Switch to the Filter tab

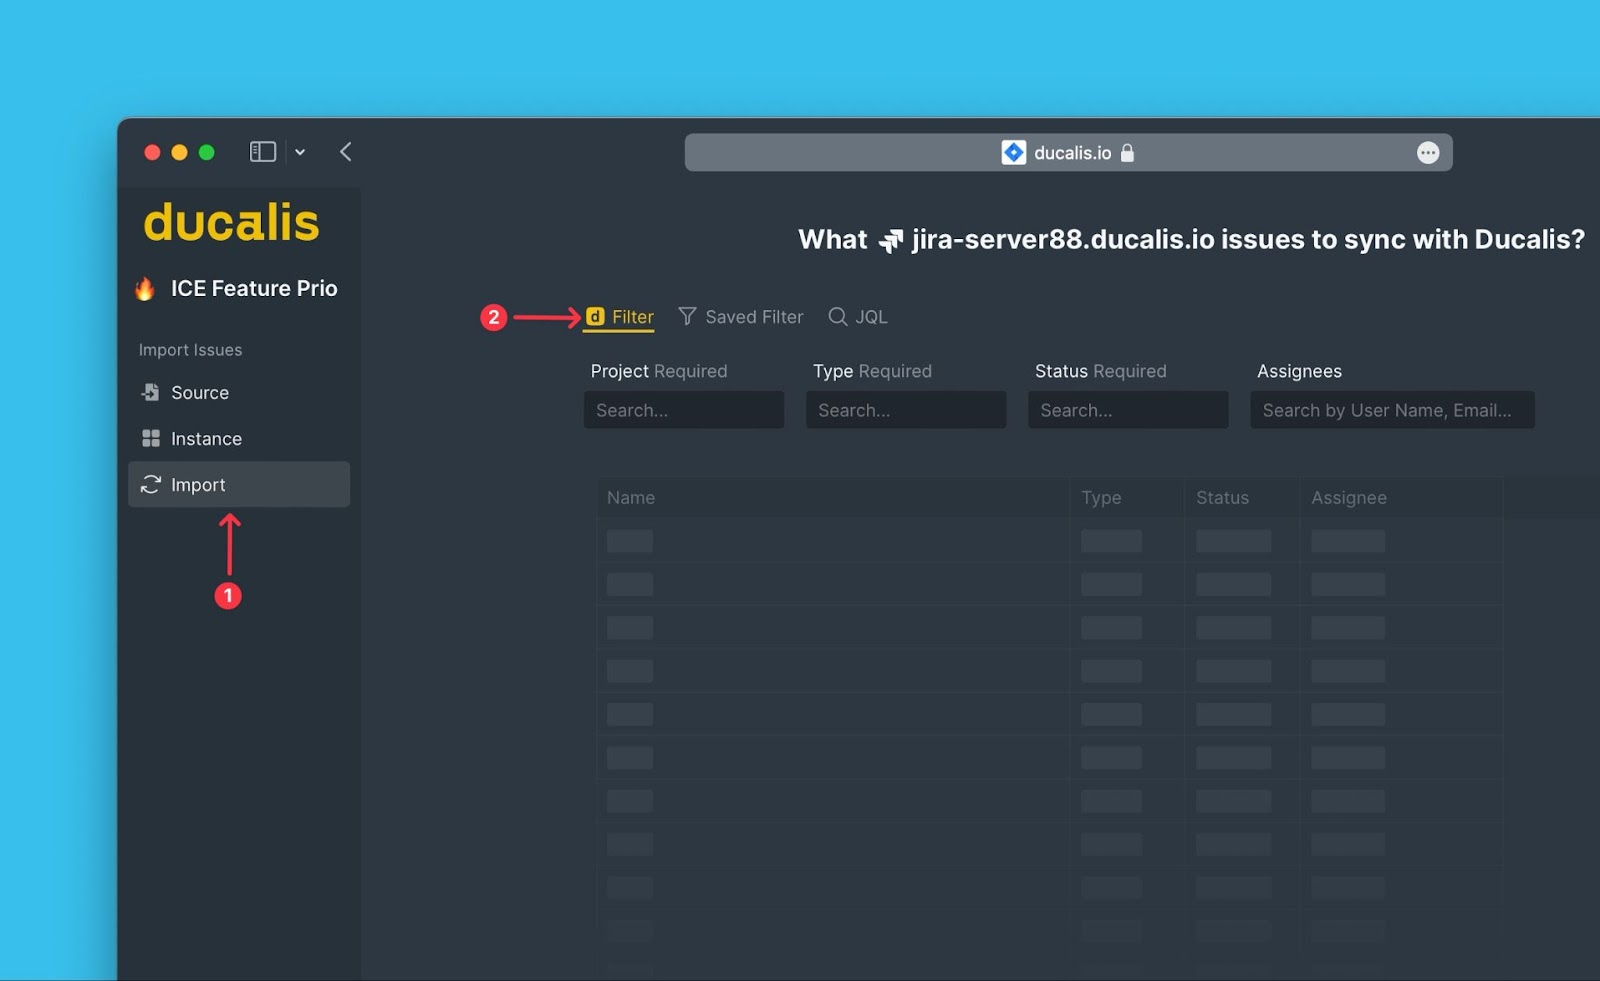pyautogui.click(x=621, y=317)
